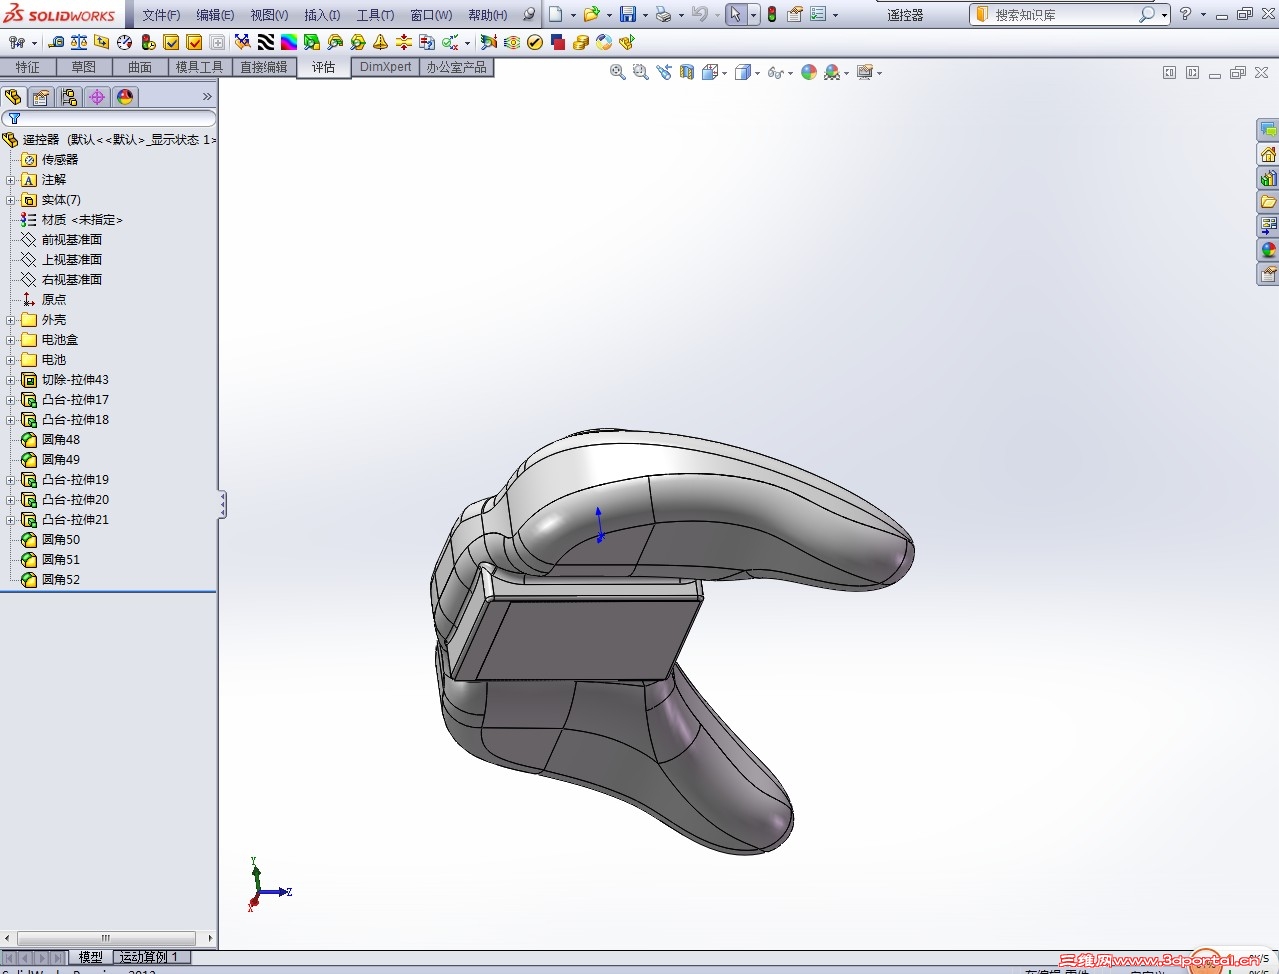Open Costing coins icon
Viewport: 1279px width, 974px height.
tap(580, 42)
